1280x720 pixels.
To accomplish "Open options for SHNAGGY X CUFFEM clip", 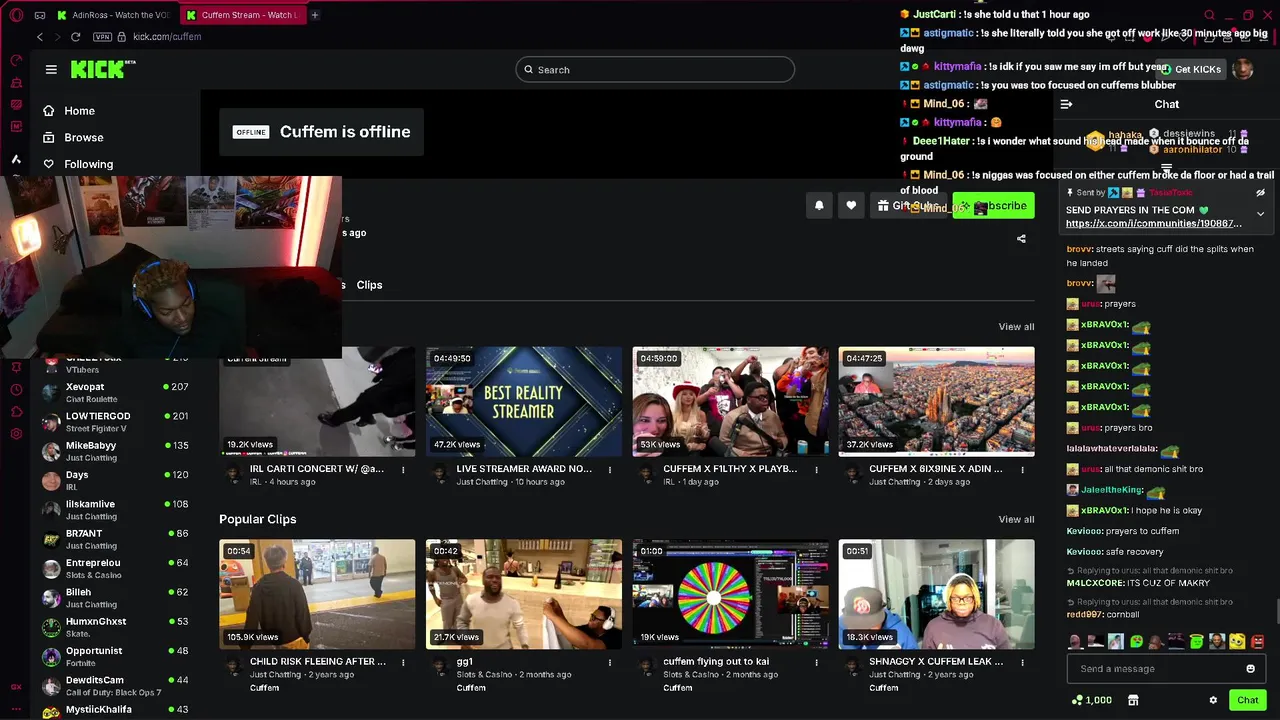I will [1022, 662].
